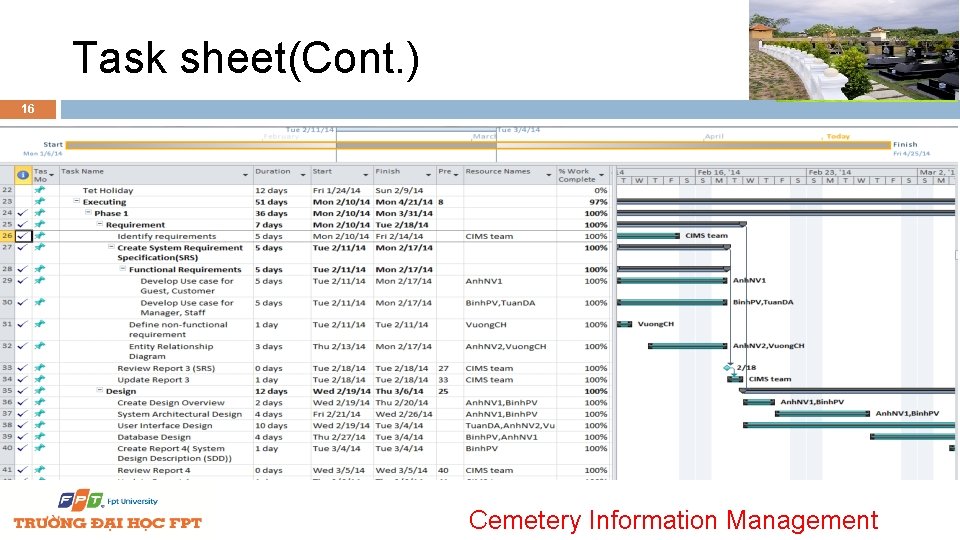
Task: Select row header 35
Action: click(x=7, y=391)
